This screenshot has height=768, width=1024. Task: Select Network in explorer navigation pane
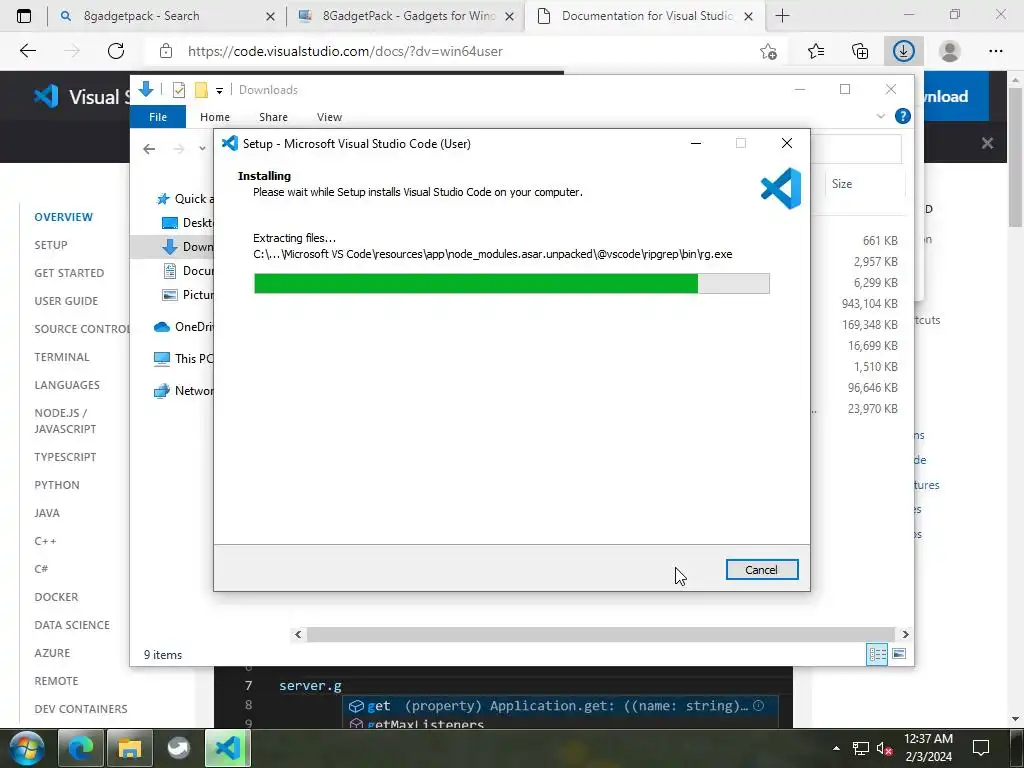pyautogui.click(x=184, y=391)
